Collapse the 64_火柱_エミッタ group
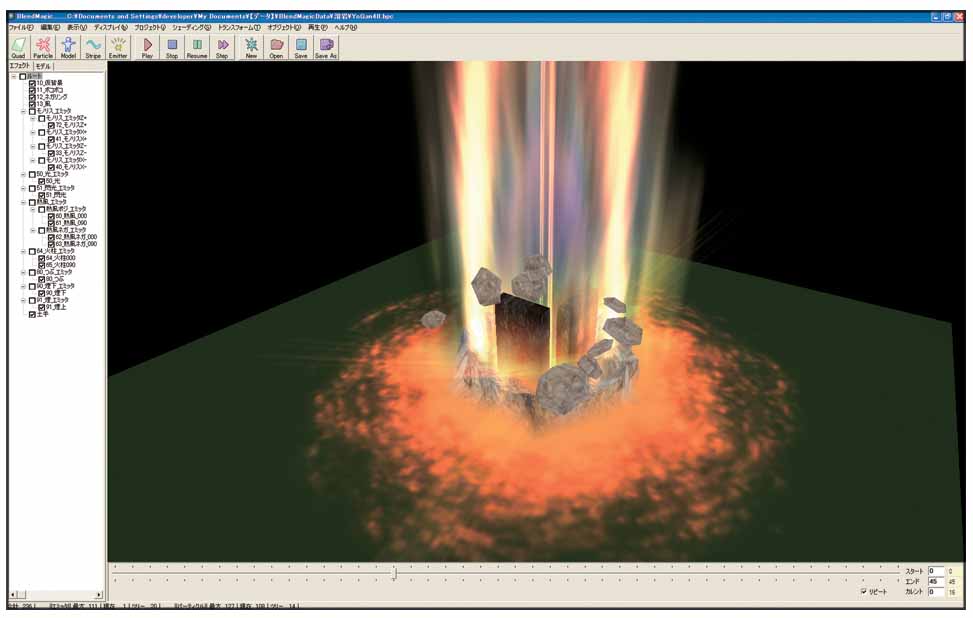The height and width of the screenshot is (618, 973). tap(24, 251)
